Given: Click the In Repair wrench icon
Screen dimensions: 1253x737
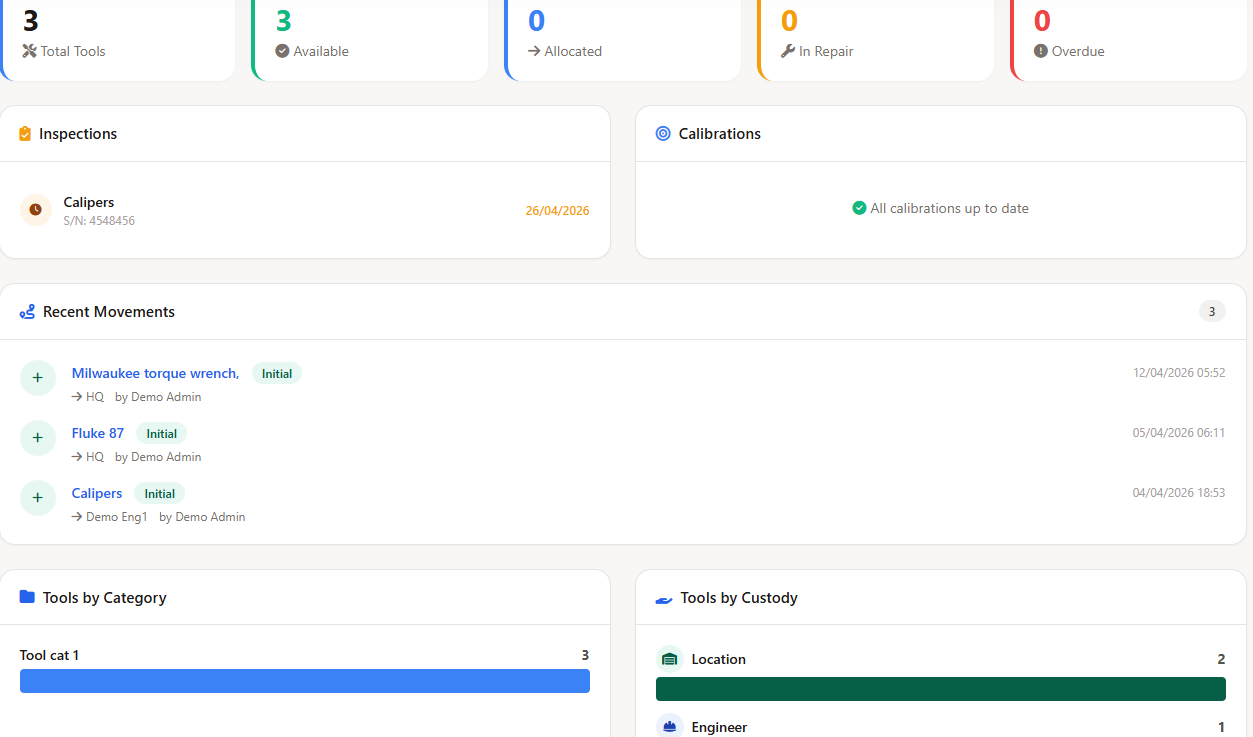Looking at the screenshot, I should tap(788, 51).
